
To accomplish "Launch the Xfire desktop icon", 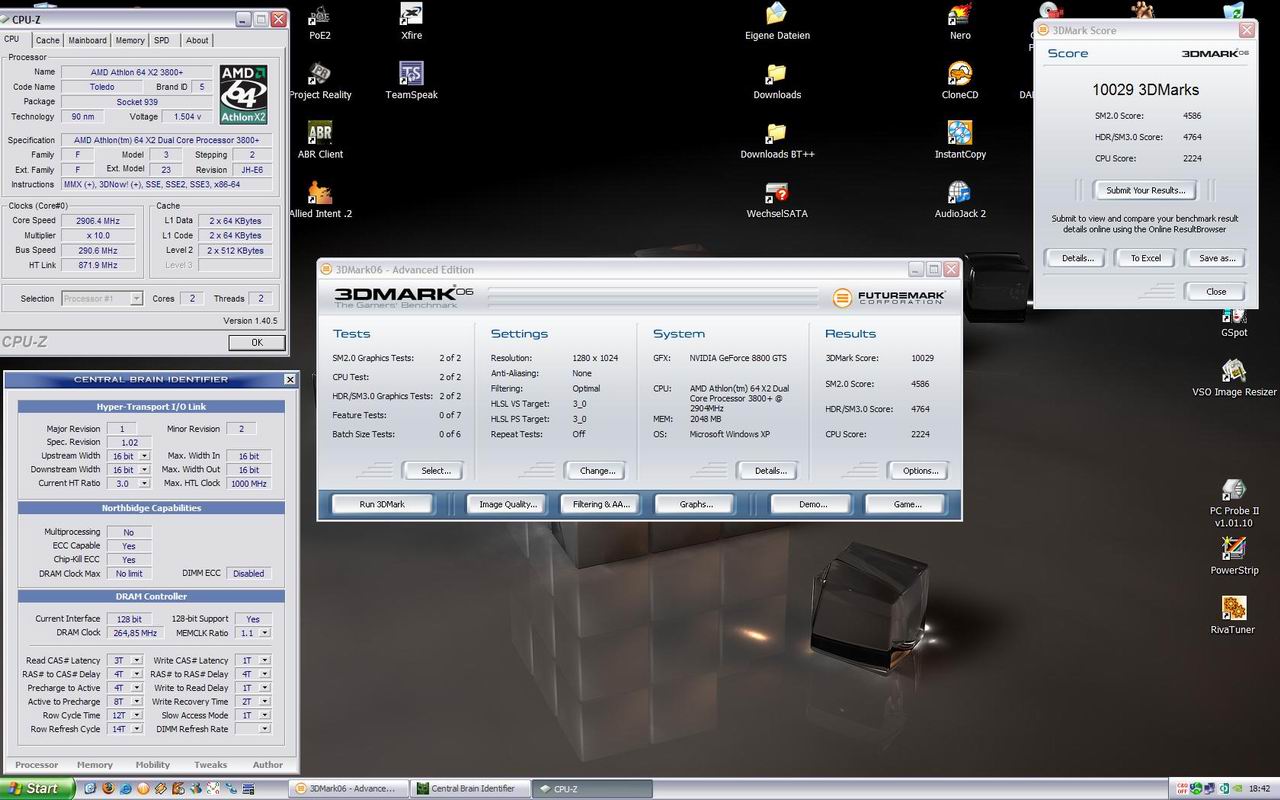I will point(411,16).
